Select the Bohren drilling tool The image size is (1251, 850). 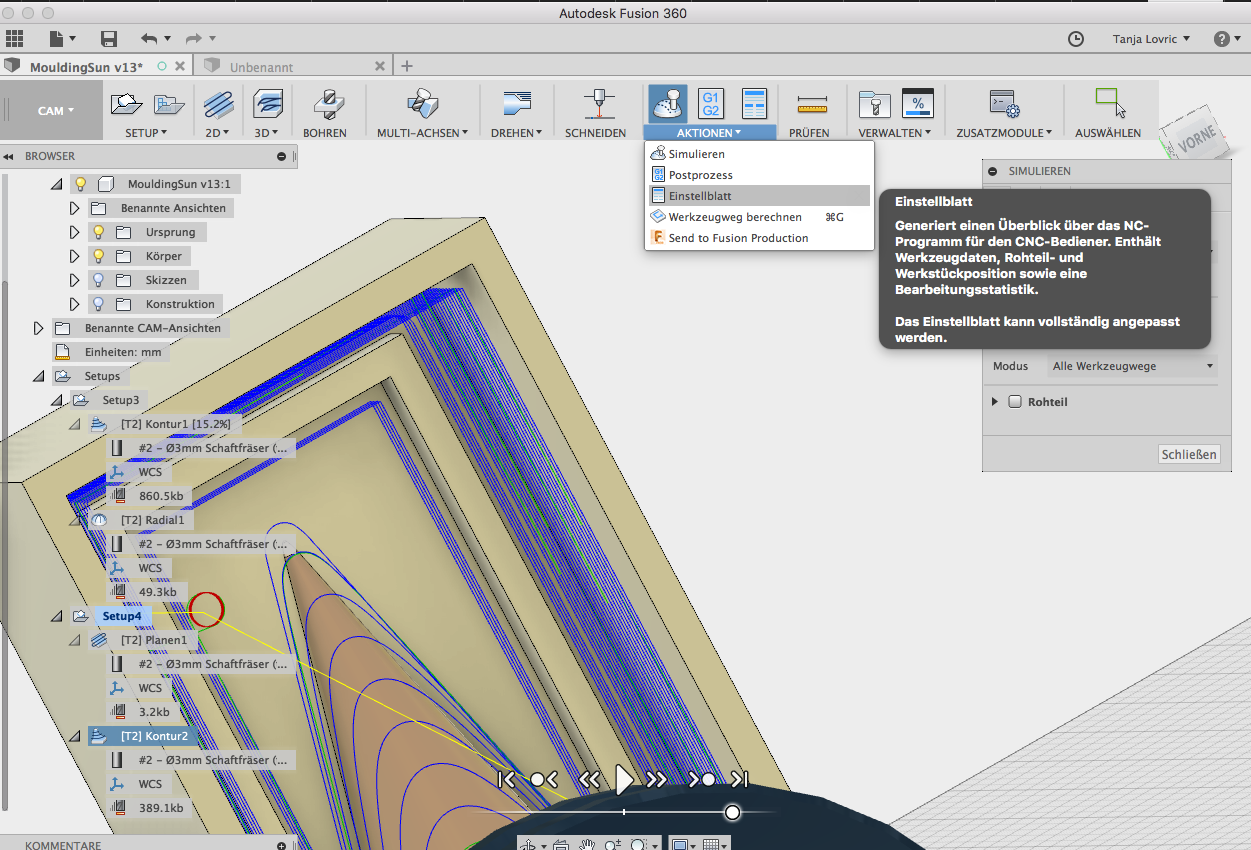[x=326, y=104]
